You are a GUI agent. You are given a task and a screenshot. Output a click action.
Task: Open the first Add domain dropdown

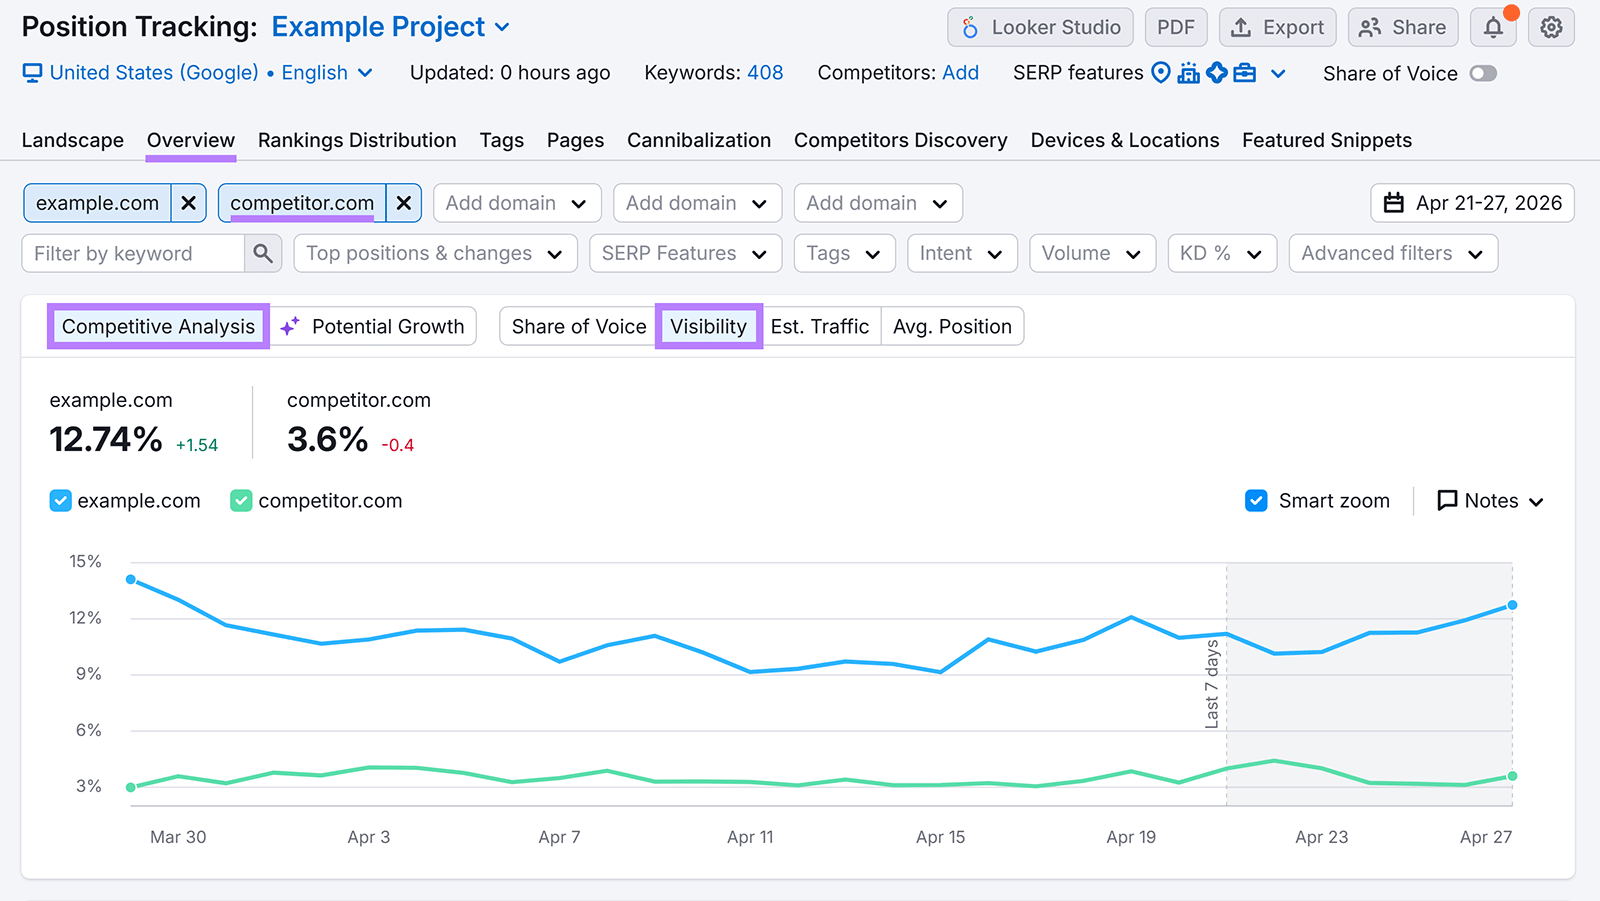pyautogui.click(x=517, y=203)
